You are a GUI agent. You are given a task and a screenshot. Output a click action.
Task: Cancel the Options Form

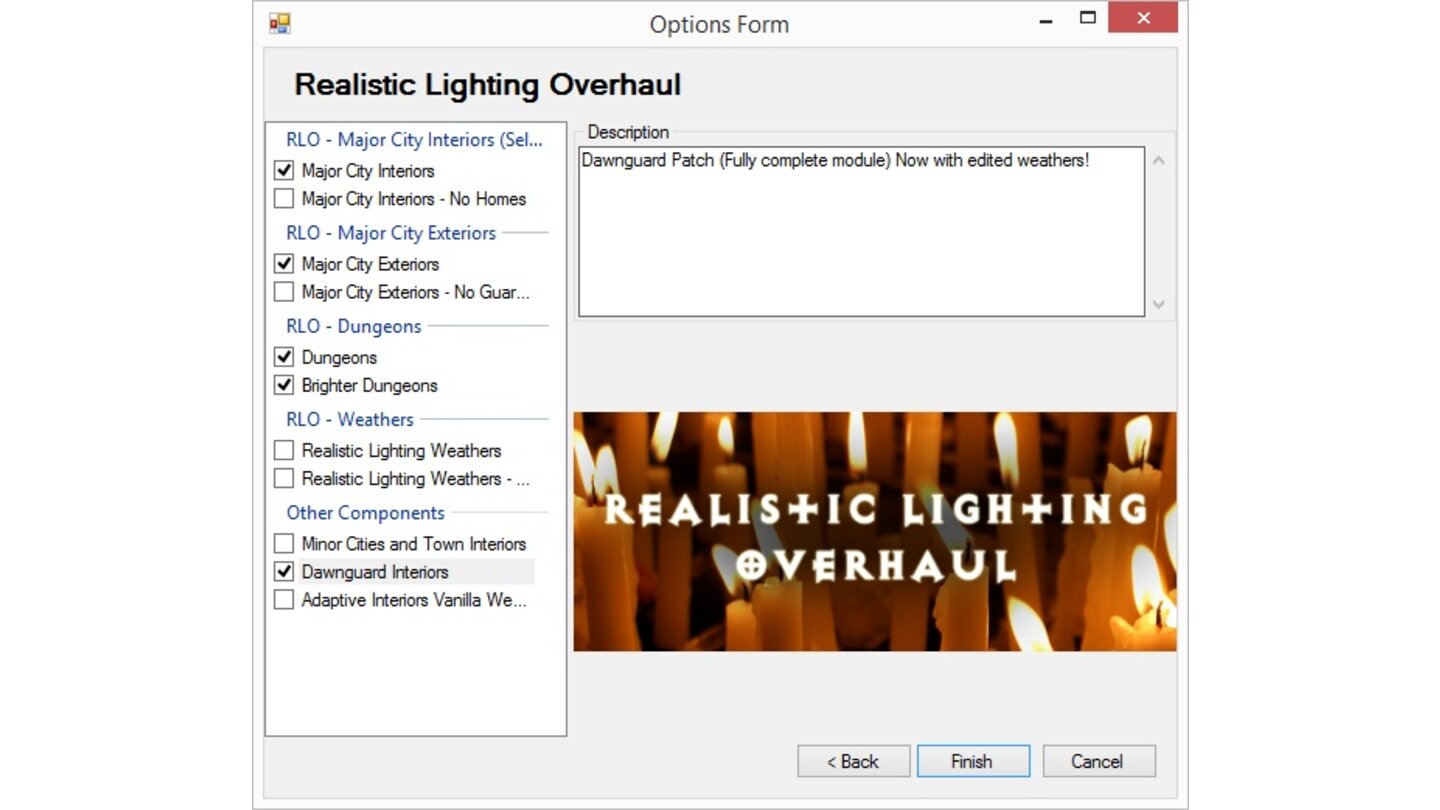(x=1099, y=761)
